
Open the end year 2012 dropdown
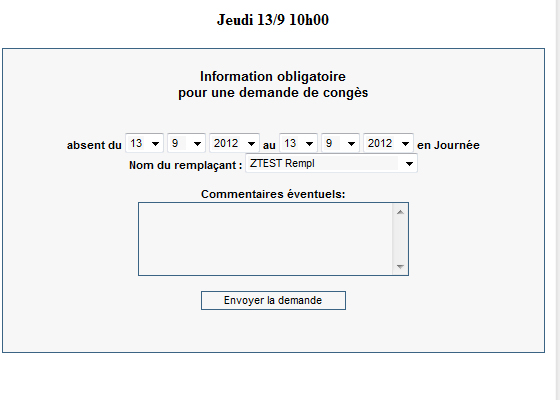[388, 143]
